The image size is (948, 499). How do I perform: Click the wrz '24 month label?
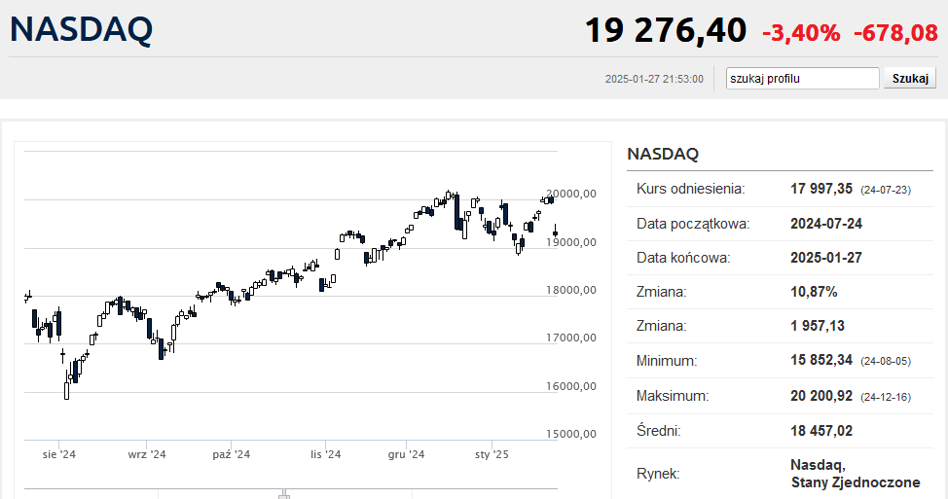pos(147,454)
